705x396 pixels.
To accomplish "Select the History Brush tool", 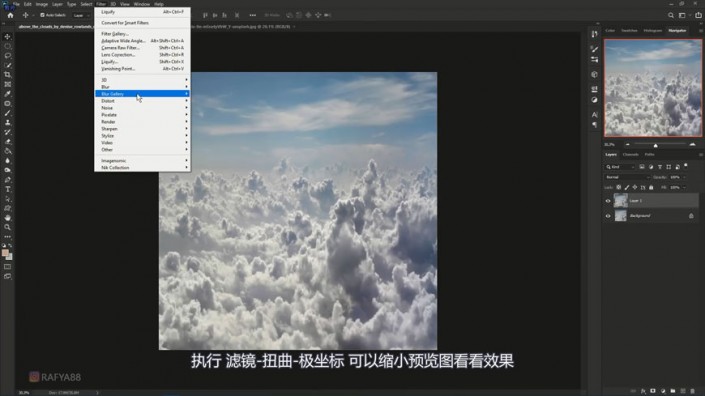I will [7, 132].
